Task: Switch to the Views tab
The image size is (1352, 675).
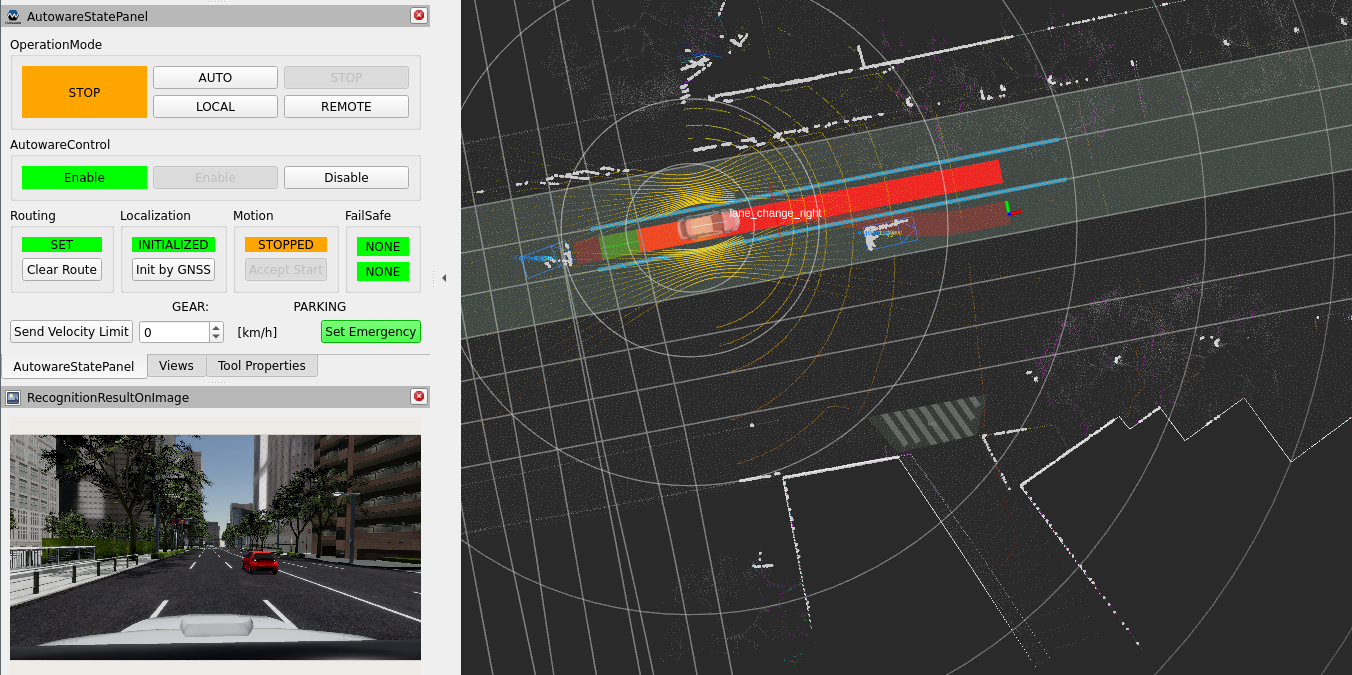Action: [176, 366]
